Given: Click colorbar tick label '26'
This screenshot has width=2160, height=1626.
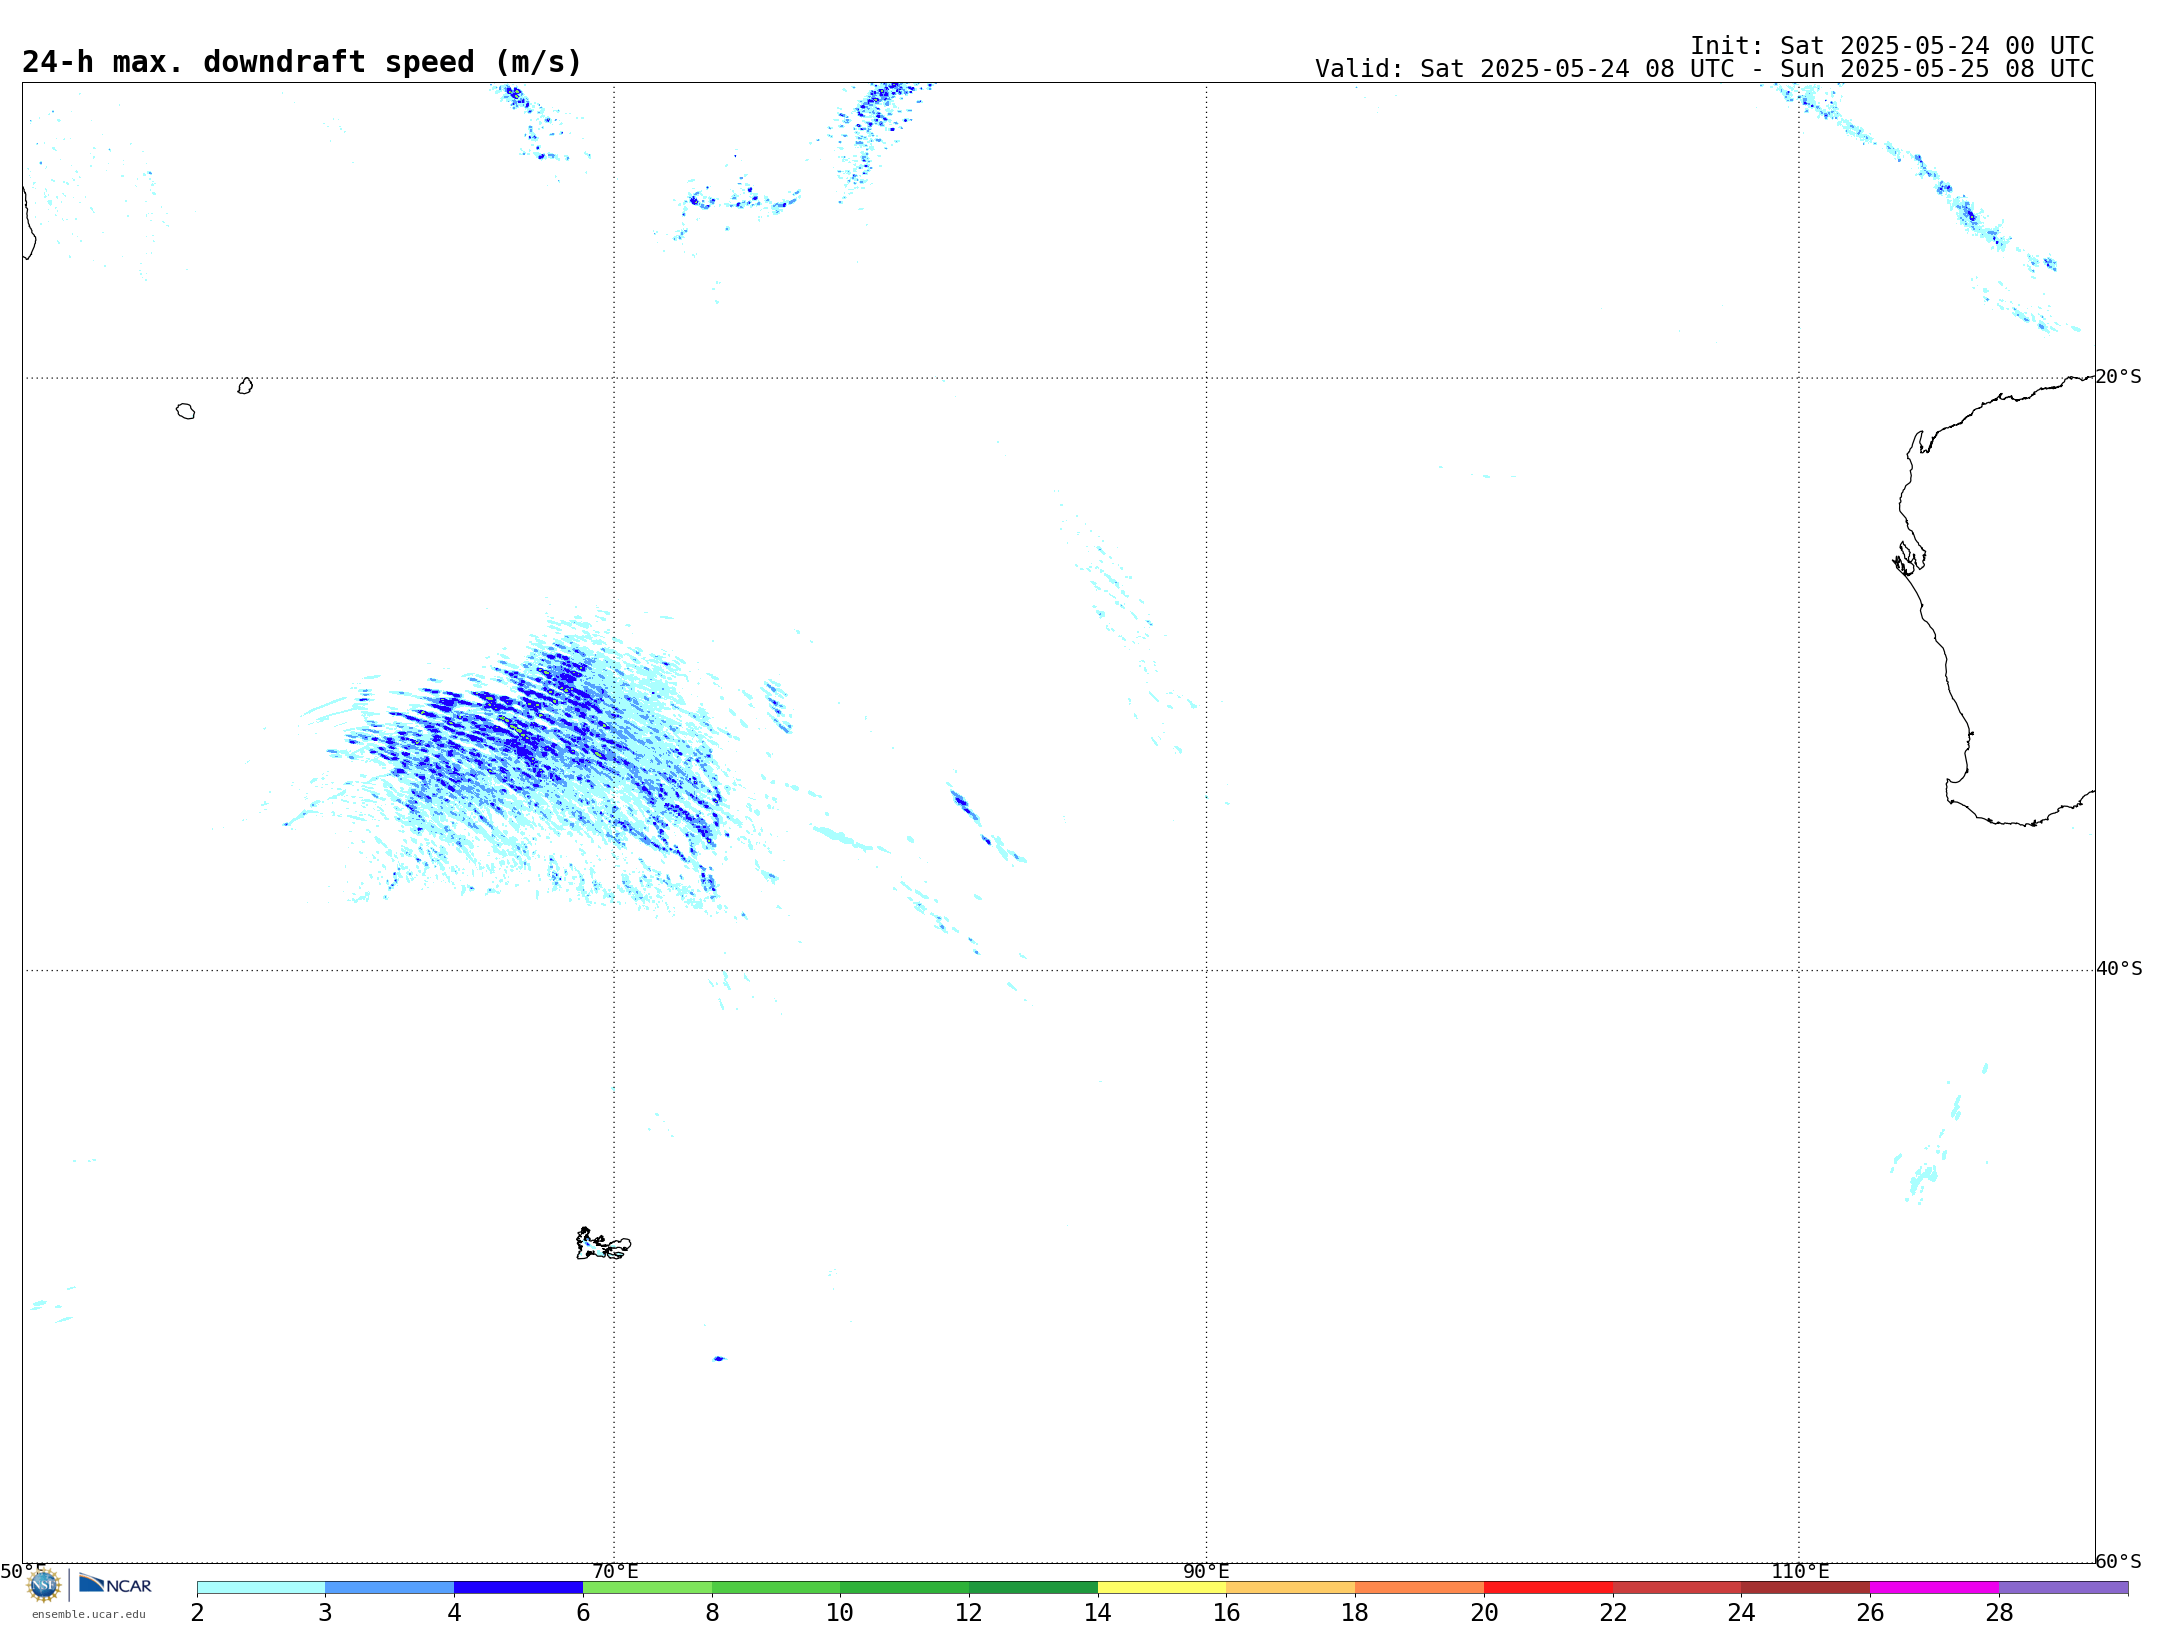Looking at the screenshot, I should 1870,1613.
